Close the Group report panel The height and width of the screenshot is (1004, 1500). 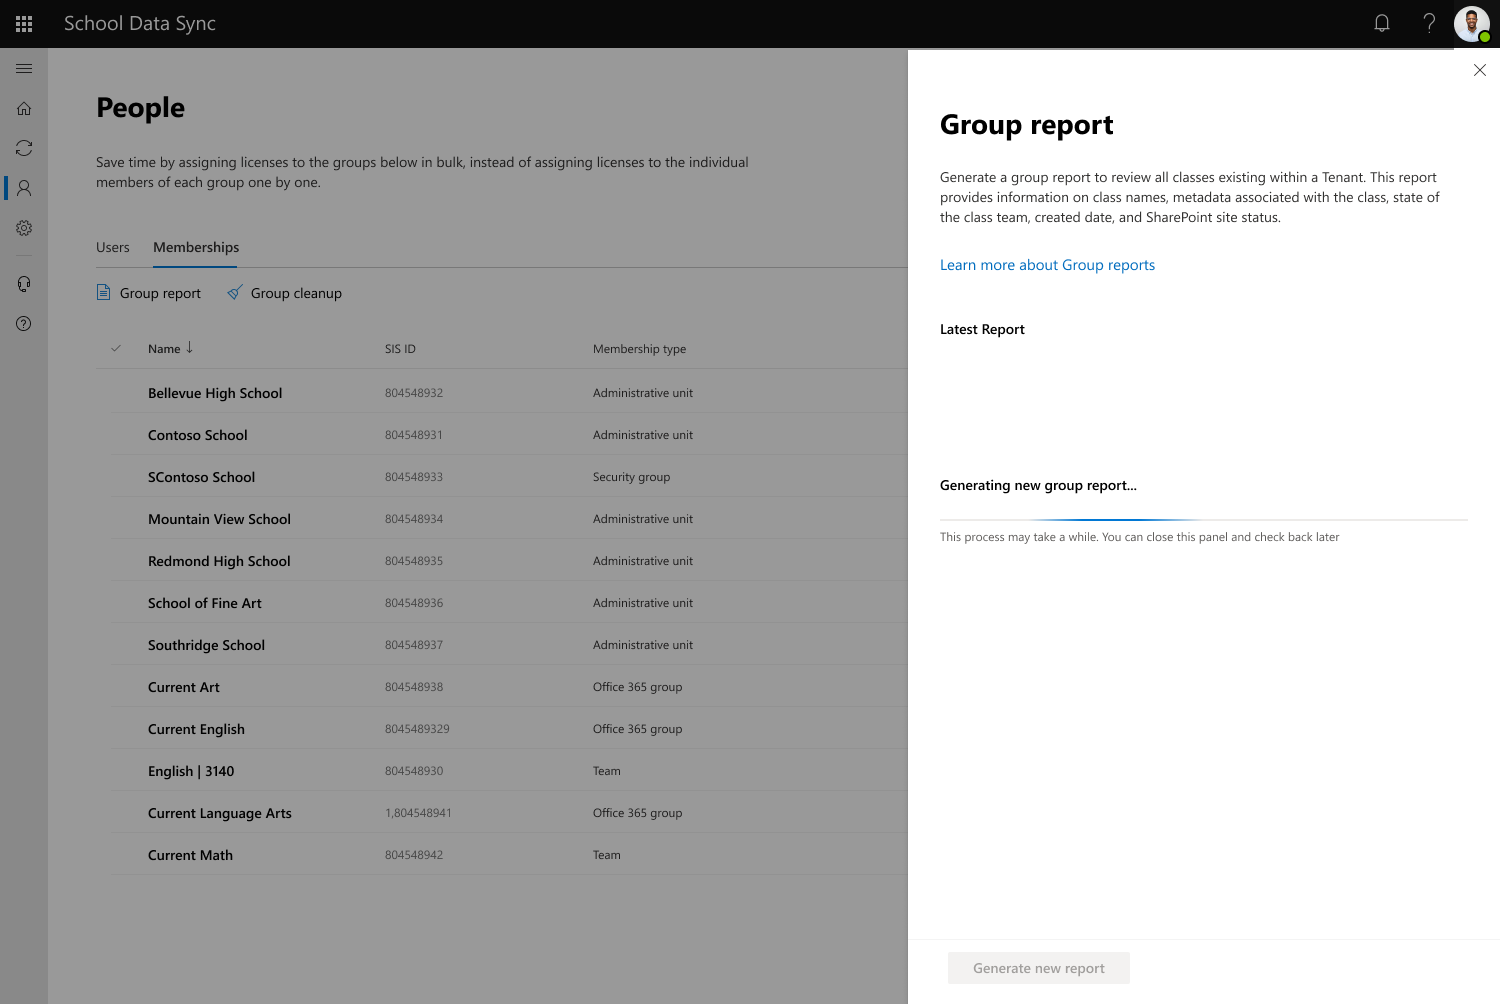click(1480, 70)
